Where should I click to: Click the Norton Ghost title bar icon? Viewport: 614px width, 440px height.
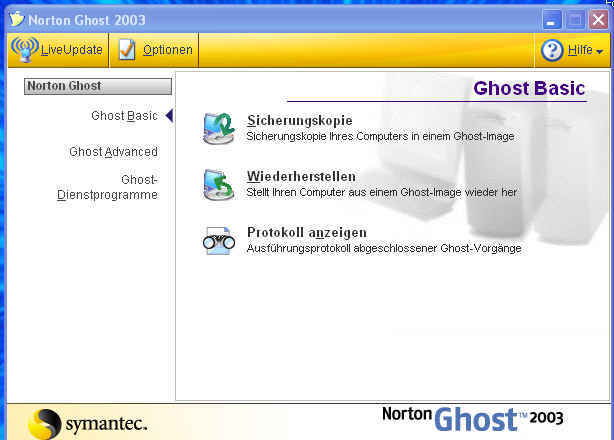tap(16, 19)
